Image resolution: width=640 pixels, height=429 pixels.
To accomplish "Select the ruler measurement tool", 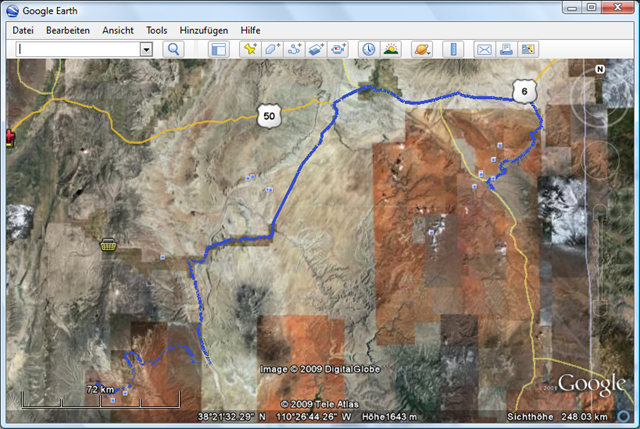I will click(x=451, y=49).
